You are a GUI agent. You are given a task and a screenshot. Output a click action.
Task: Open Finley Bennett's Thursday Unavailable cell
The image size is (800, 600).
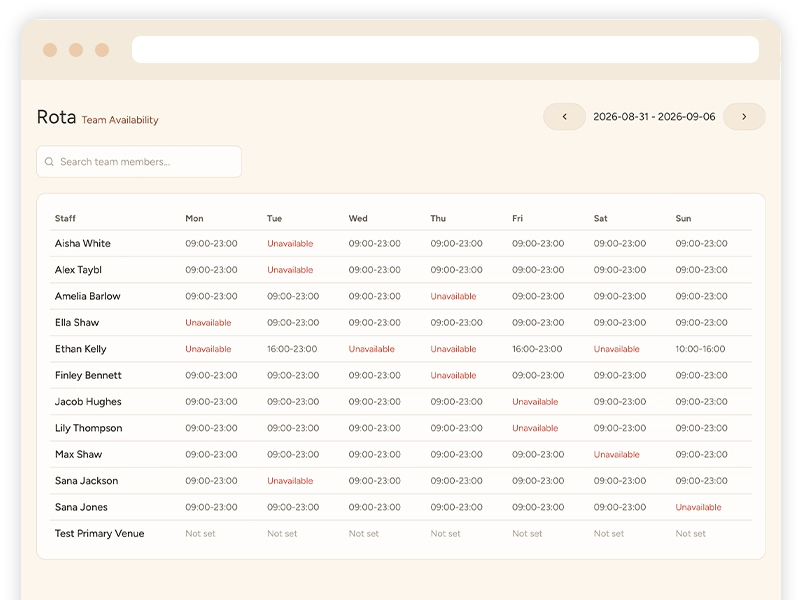pyautogui.click(x=453, y=376)
